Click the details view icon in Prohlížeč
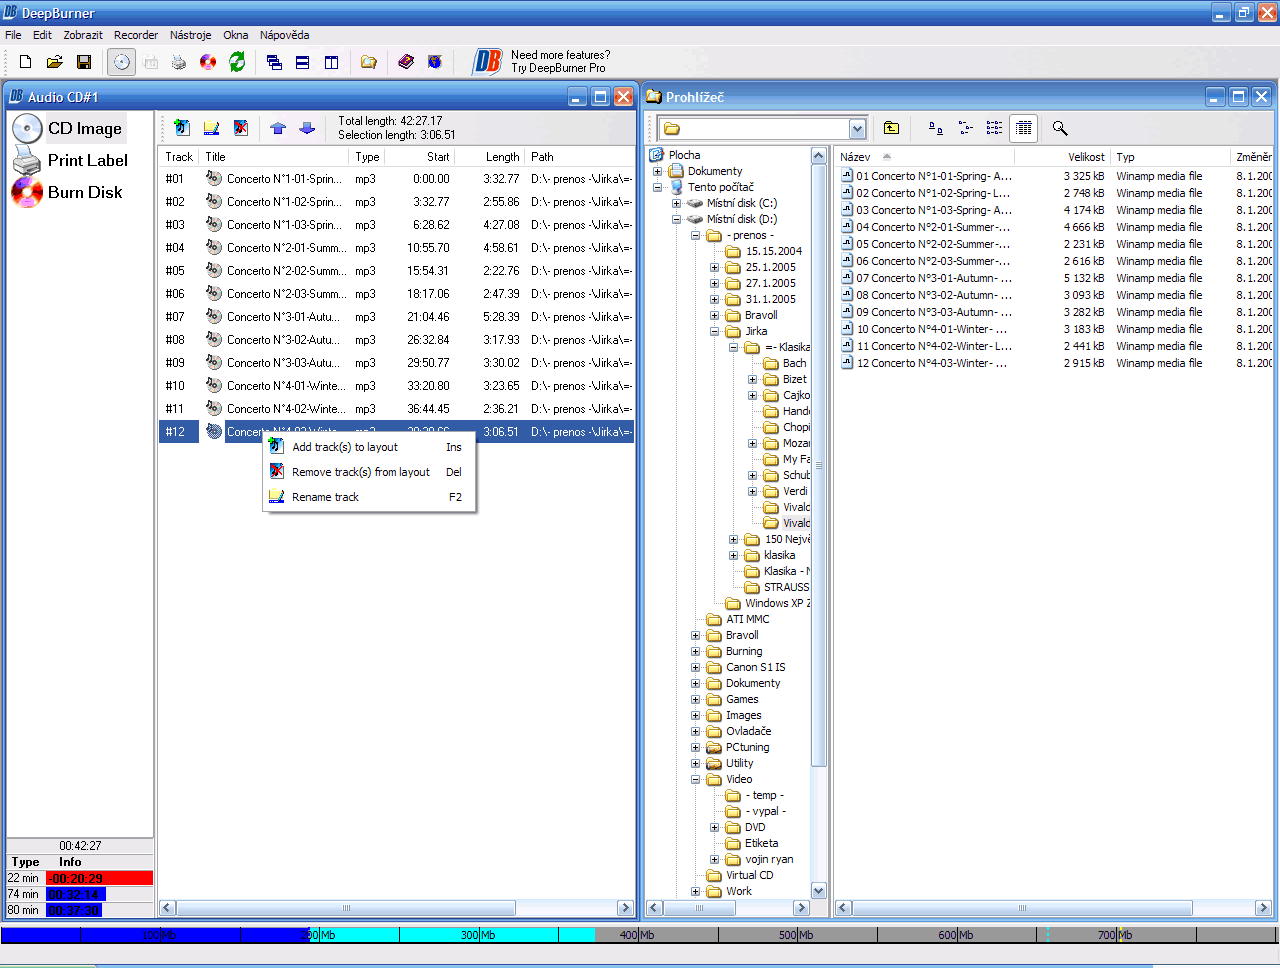Screen dimensions: 1280x968 [1023, 128]
